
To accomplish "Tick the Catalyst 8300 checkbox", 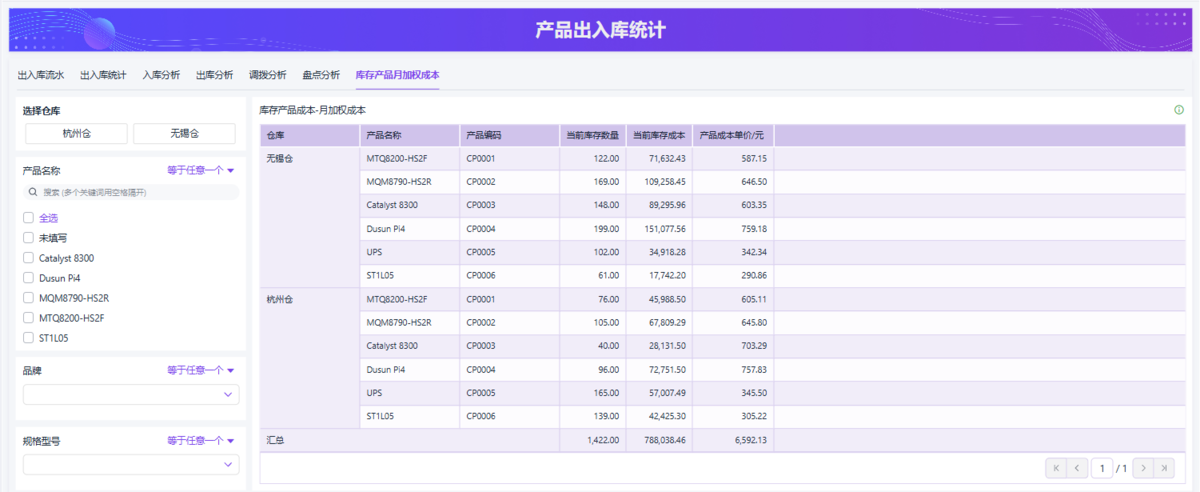I will pyautogui.click(x=28, y=258).
